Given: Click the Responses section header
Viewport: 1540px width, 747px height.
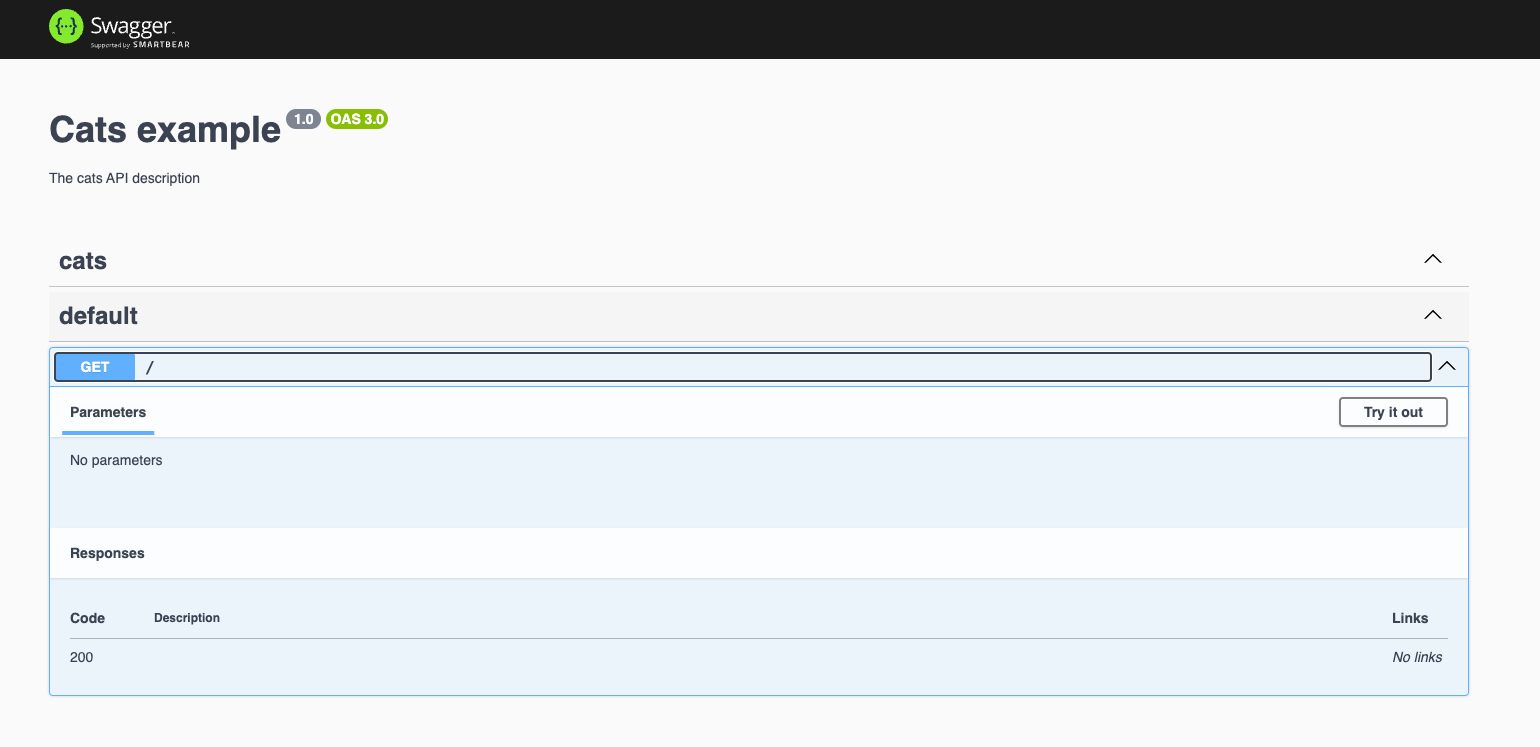Looking at the screenshot, I should [x=107, y=553].
